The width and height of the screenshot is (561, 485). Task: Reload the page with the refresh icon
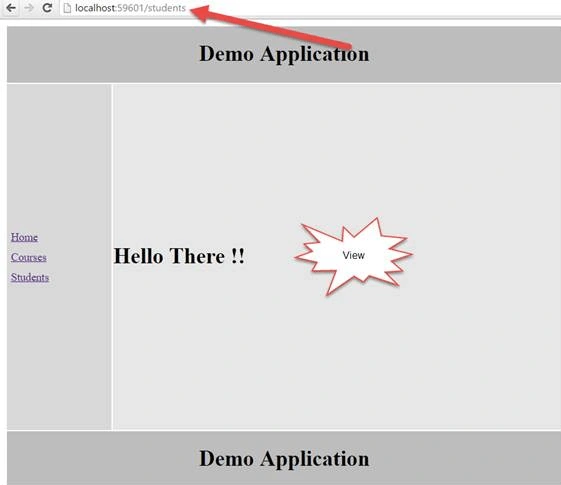click(47, 8)
